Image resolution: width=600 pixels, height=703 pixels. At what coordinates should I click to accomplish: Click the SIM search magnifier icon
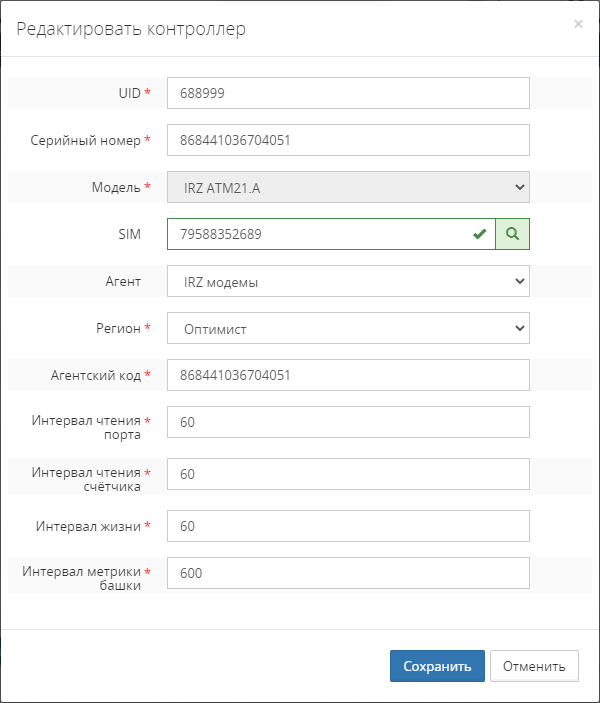pyautogui.click(x=512, y=234)
